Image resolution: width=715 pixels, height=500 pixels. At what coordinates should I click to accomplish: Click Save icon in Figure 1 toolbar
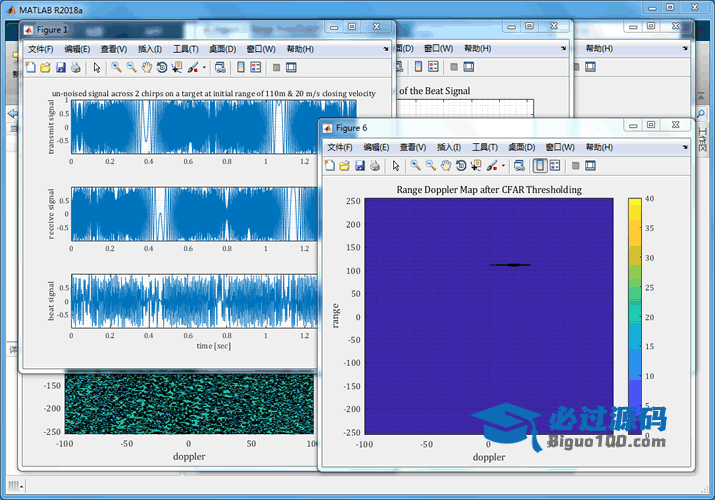[x=61, y=67]
